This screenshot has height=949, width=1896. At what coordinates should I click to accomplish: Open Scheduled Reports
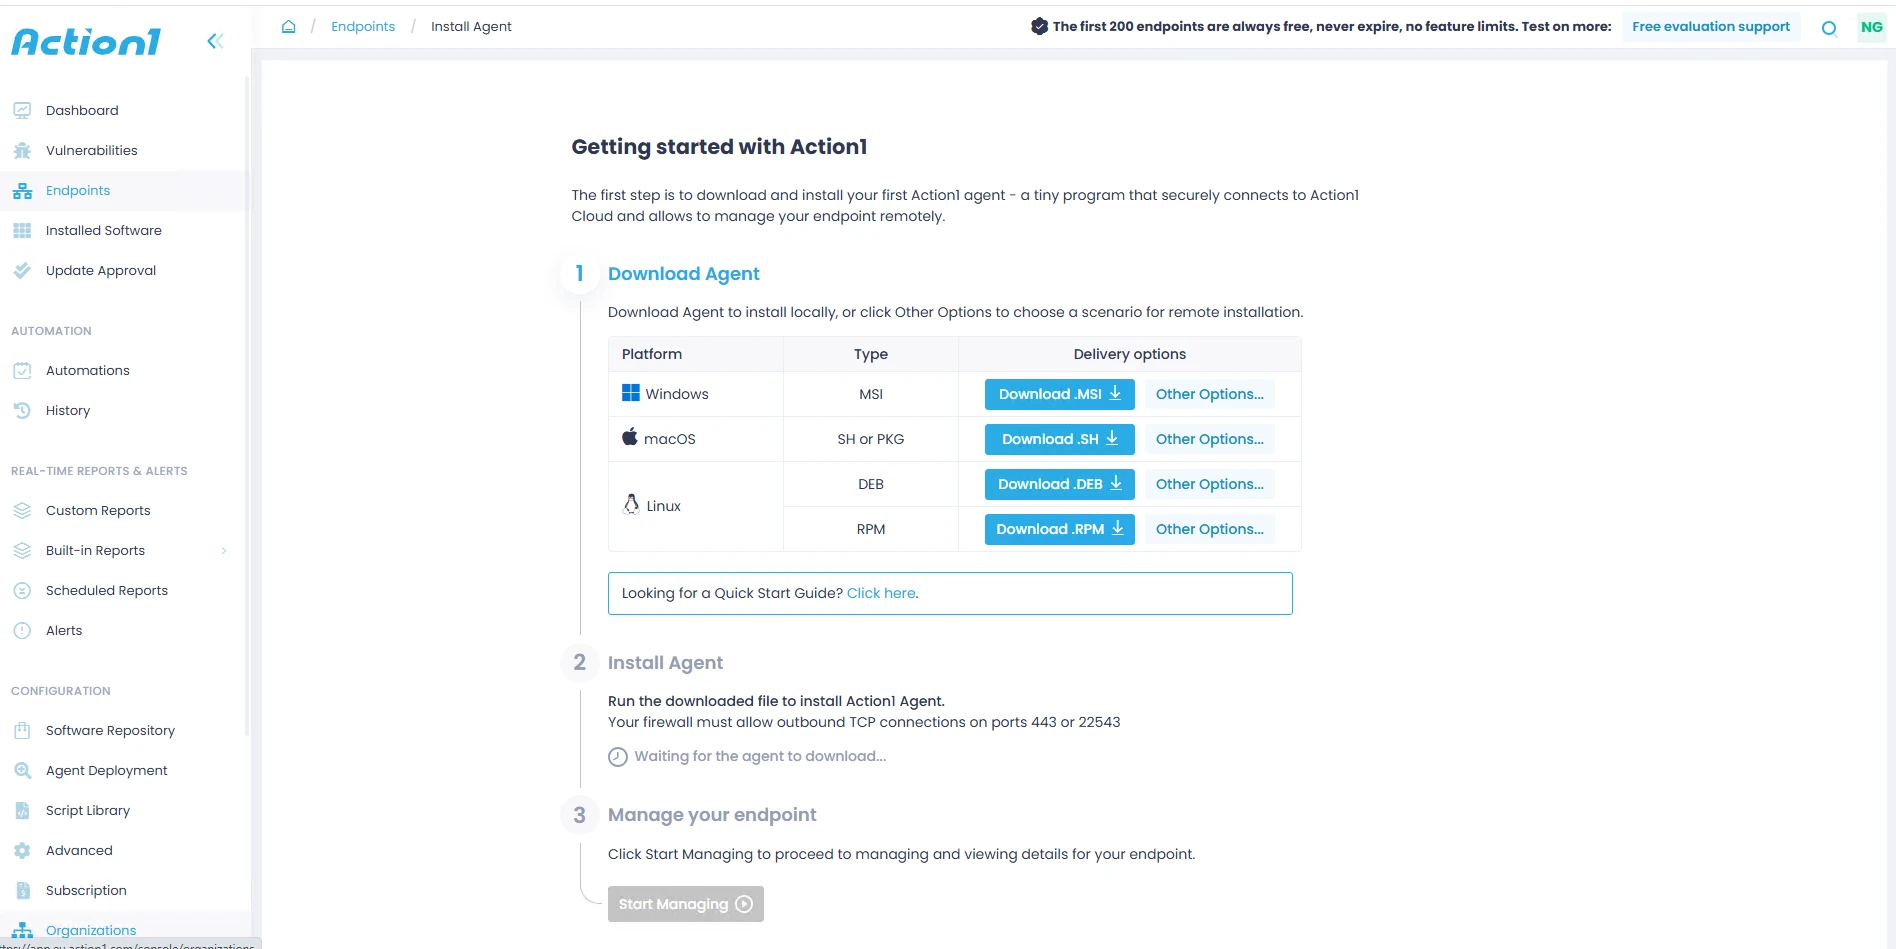click(x=107, y=591)
